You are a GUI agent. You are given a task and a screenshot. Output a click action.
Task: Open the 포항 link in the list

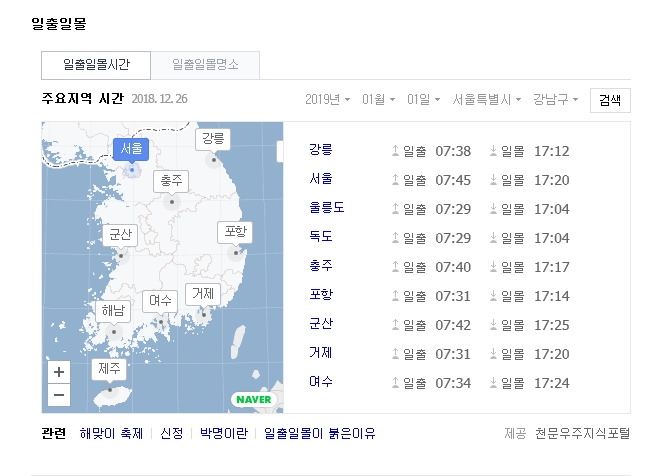click(321, 294)
